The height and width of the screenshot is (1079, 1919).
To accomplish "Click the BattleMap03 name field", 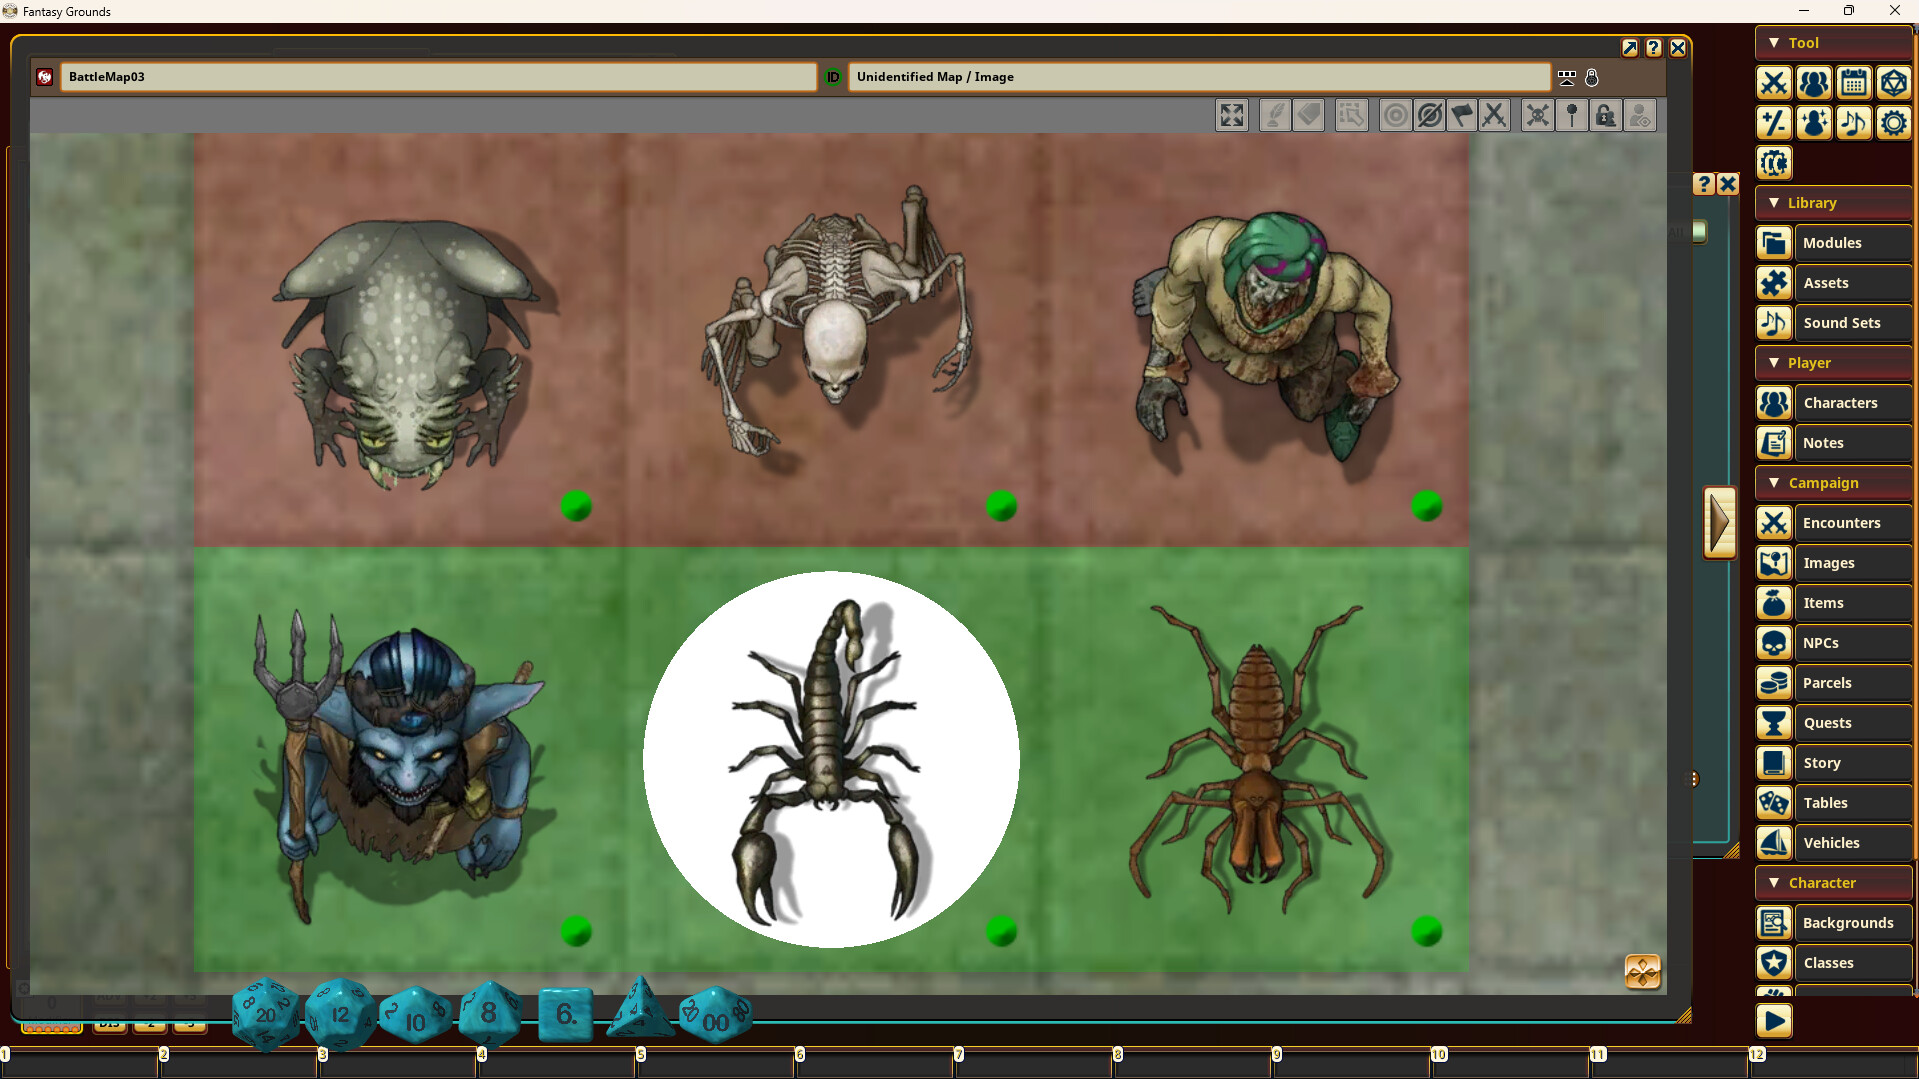I will pyautogui.click(x=438, y=77).
